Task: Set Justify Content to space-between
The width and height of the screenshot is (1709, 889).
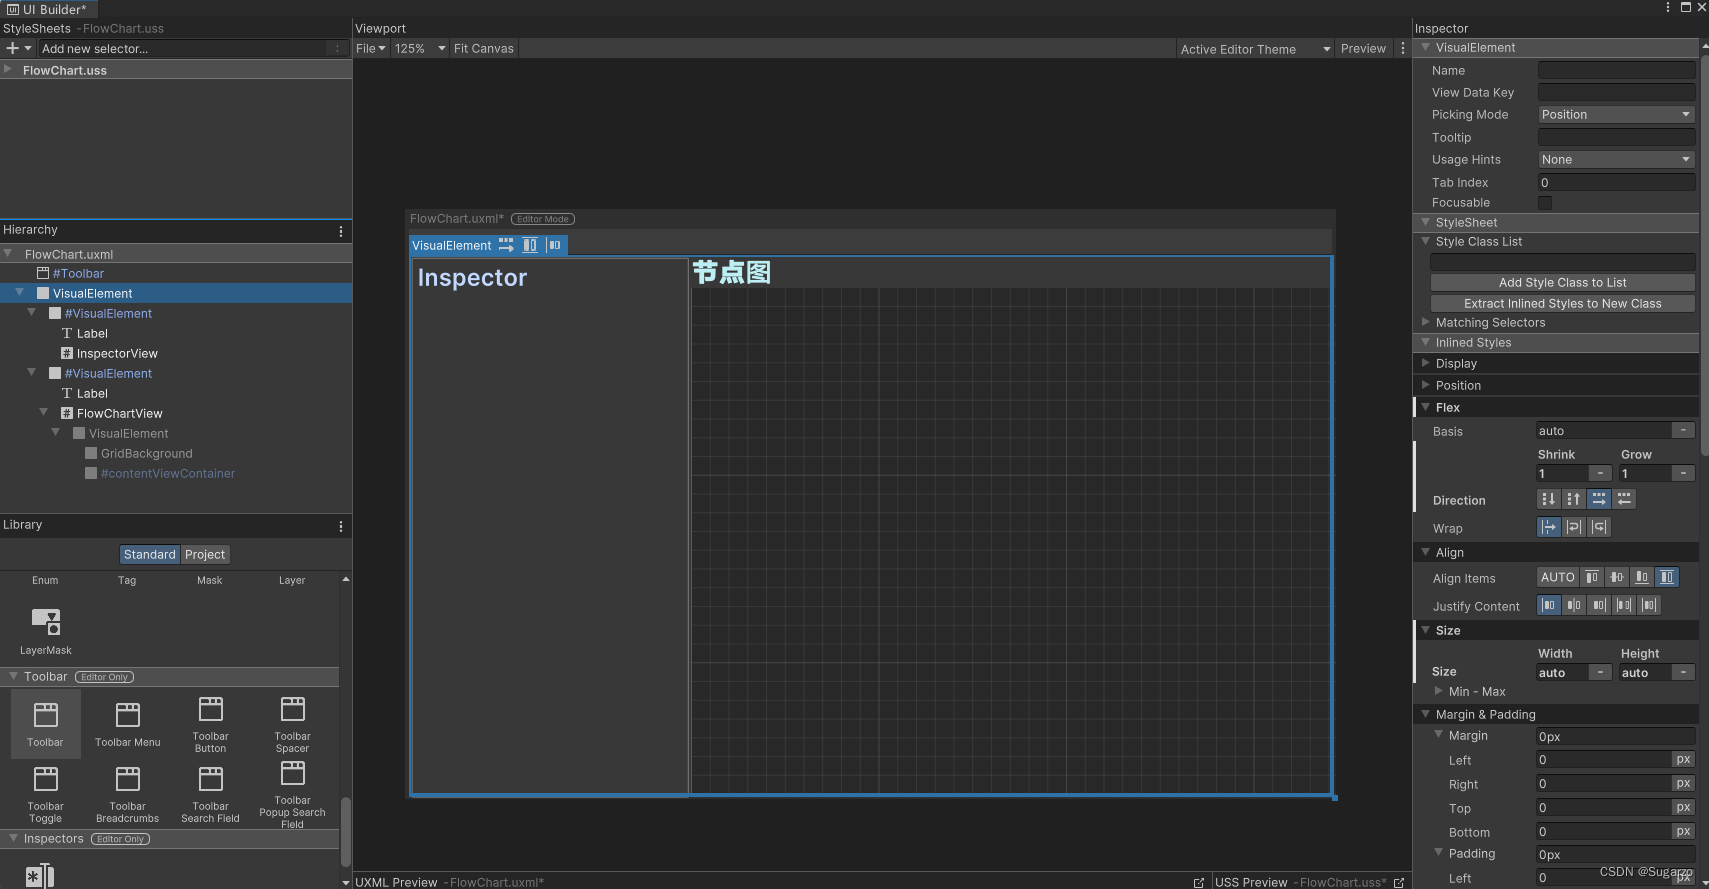Action: pyautogui.click(x=1624, y=605)
